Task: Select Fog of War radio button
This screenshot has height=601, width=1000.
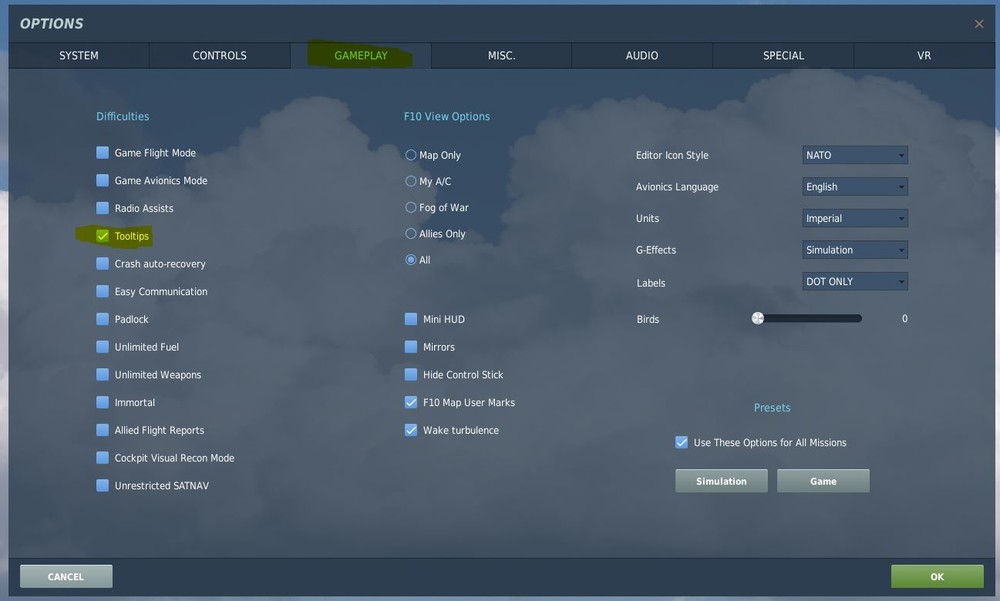Action: pyautogui.click(x=411, y=207)
